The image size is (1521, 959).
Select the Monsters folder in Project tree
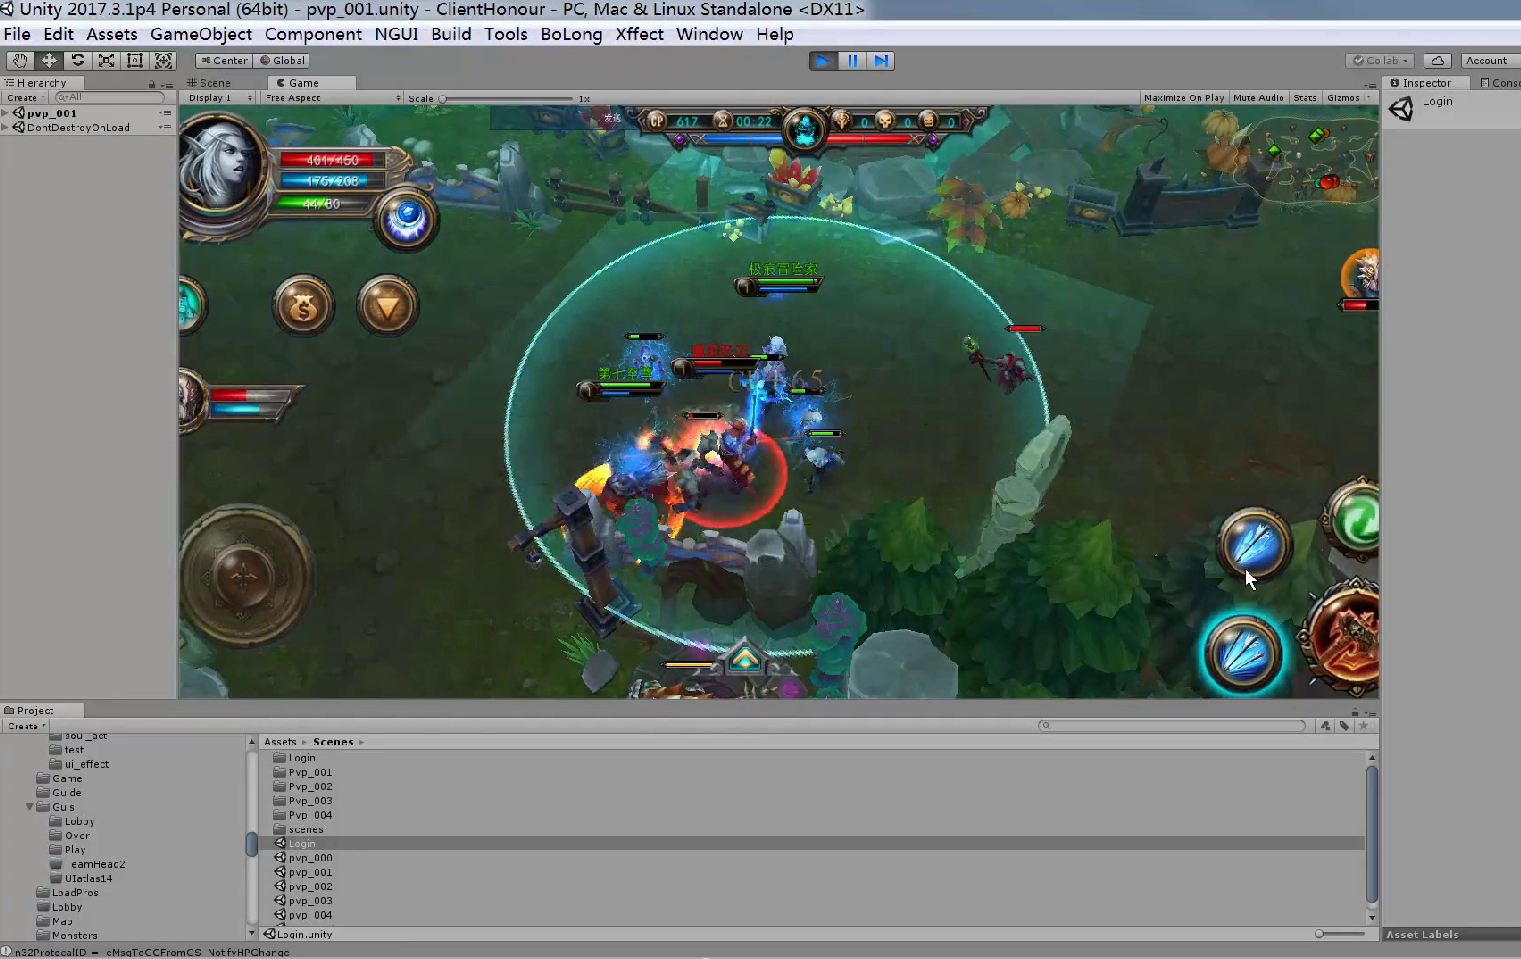point(67,936)
